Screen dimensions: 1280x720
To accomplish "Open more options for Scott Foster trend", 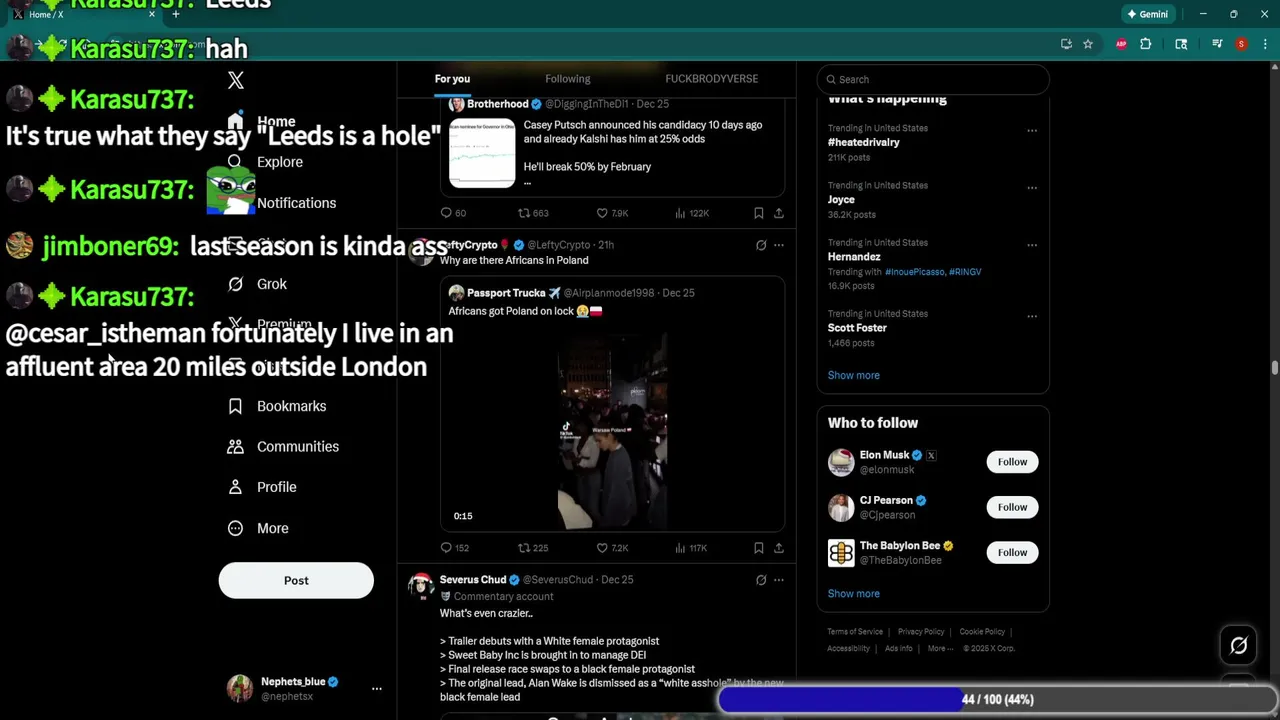I will (1032, 317).
